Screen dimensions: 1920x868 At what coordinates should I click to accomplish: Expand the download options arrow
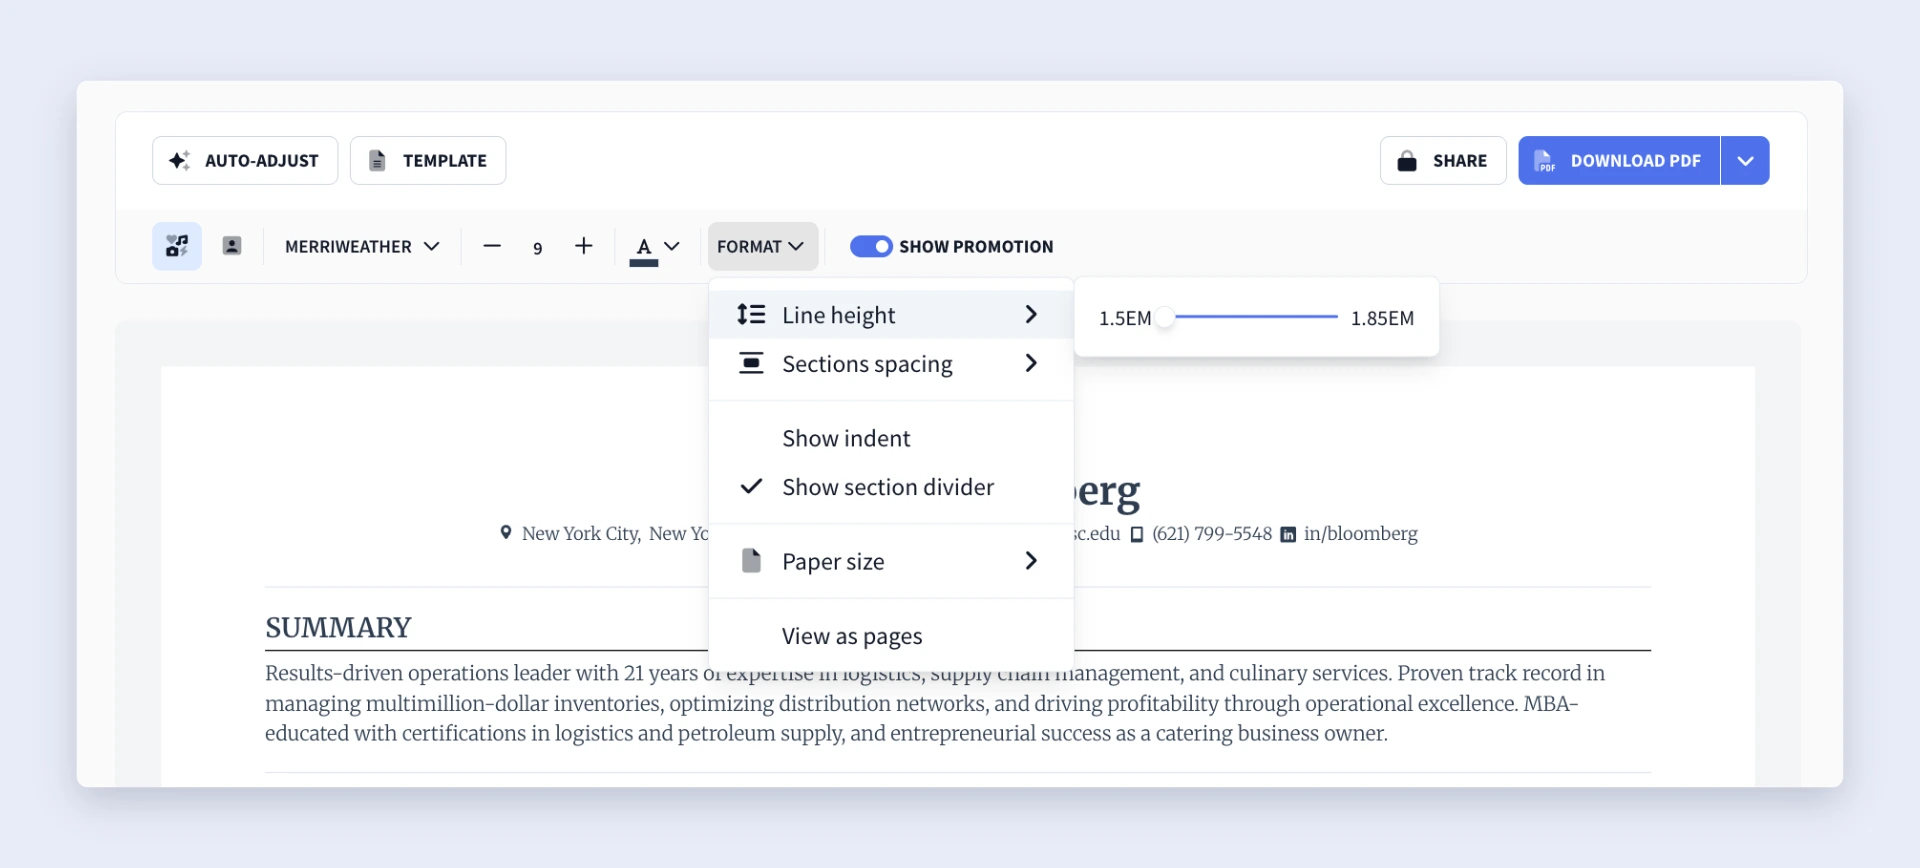point(1745,161)
